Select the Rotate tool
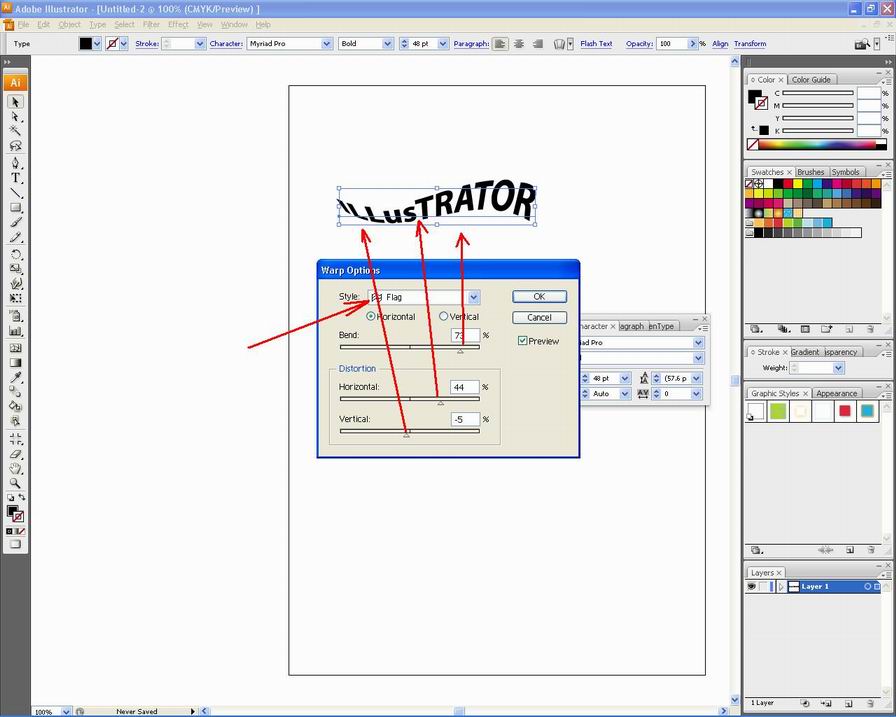The width and height of the screenshot is (896, 717). coord(15,254)
